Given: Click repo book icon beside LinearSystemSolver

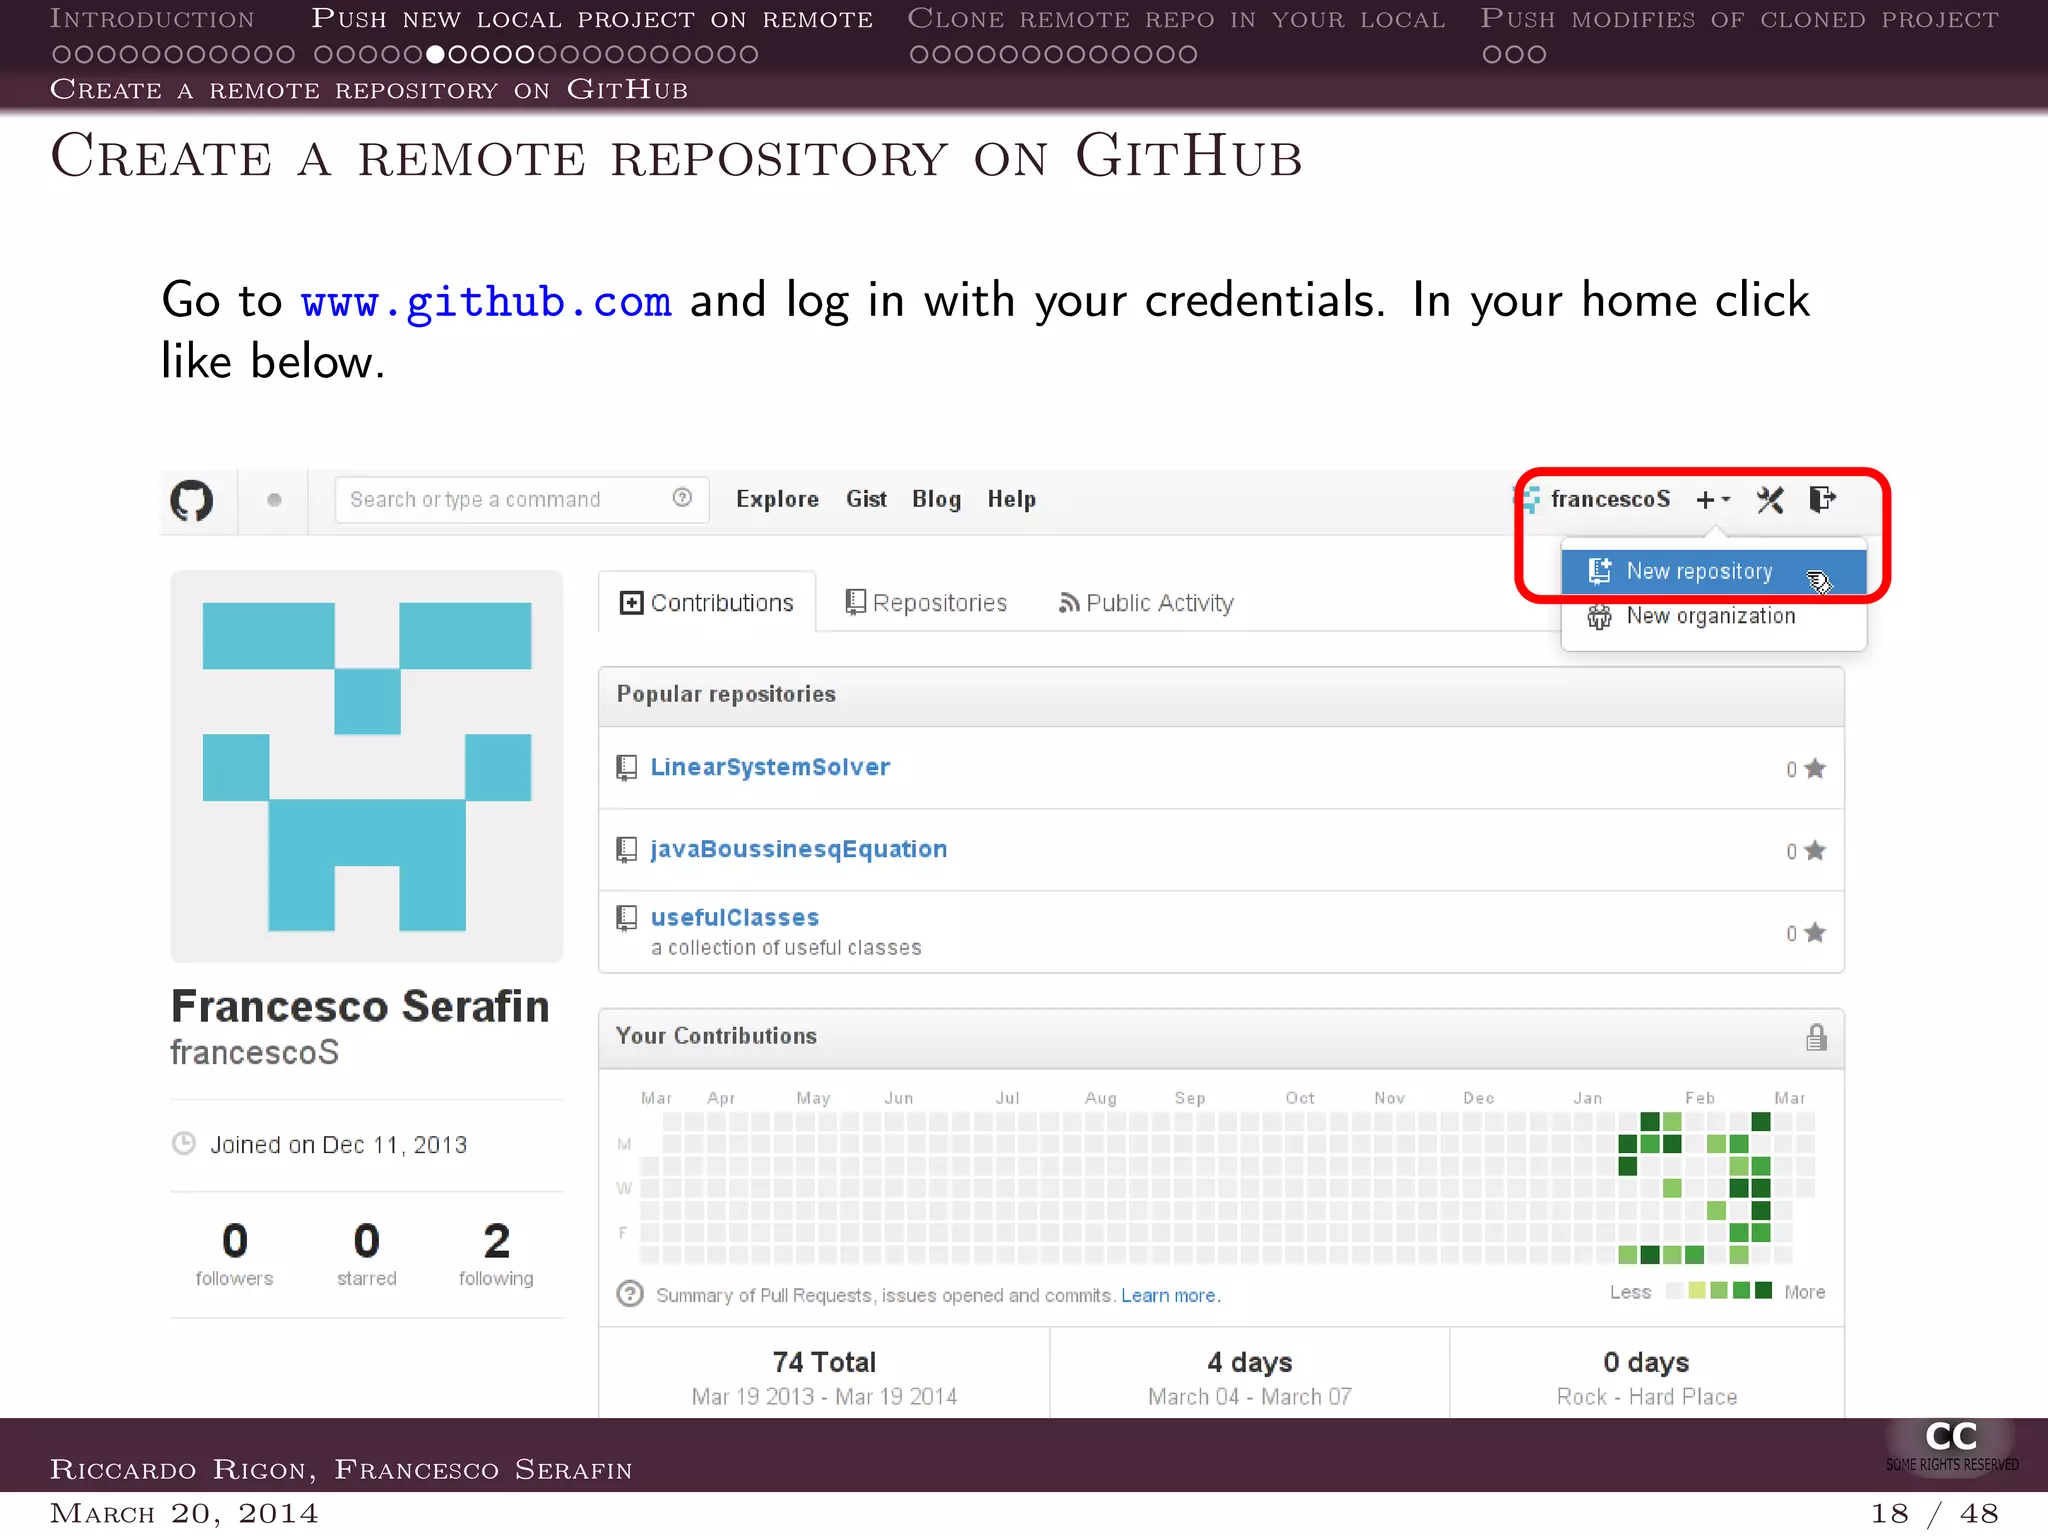Looking at the screenshot, I should point(627,768).
